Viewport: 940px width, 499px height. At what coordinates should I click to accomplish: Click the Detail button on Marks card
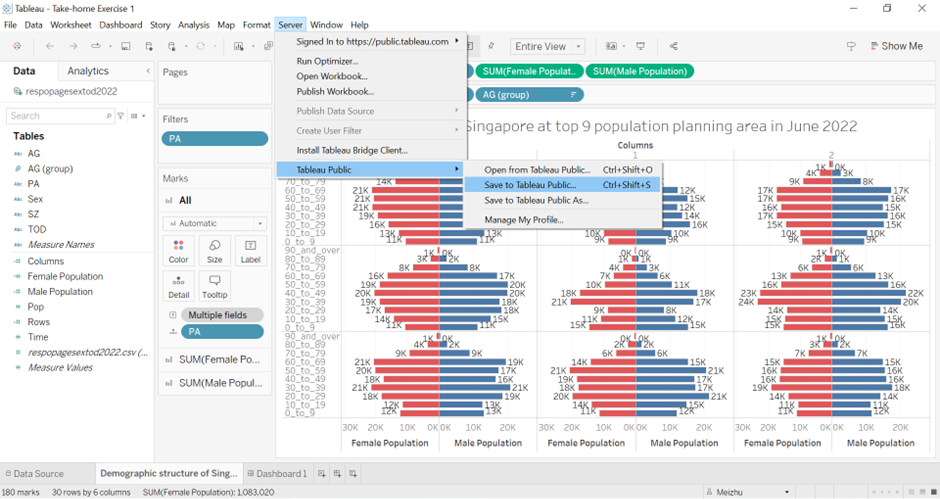coord(178,286)
